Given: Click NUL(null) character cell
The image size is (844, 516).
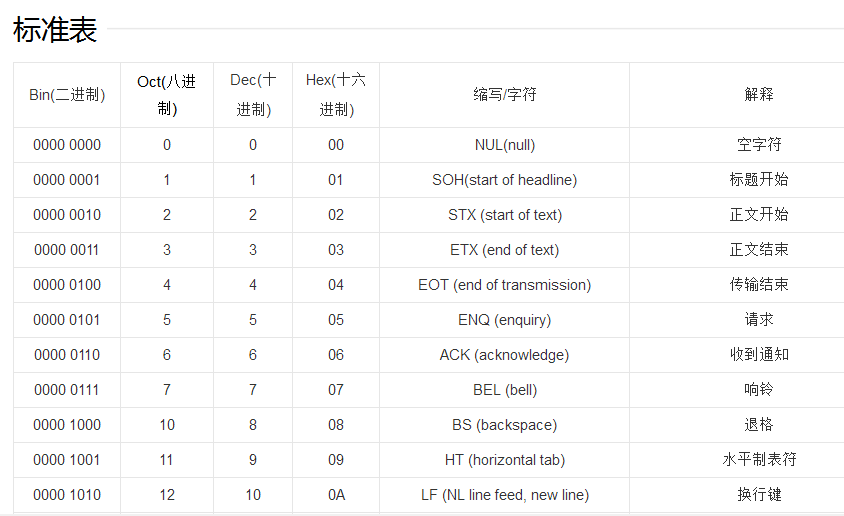Looking at the screenshot, I should 505,145.
